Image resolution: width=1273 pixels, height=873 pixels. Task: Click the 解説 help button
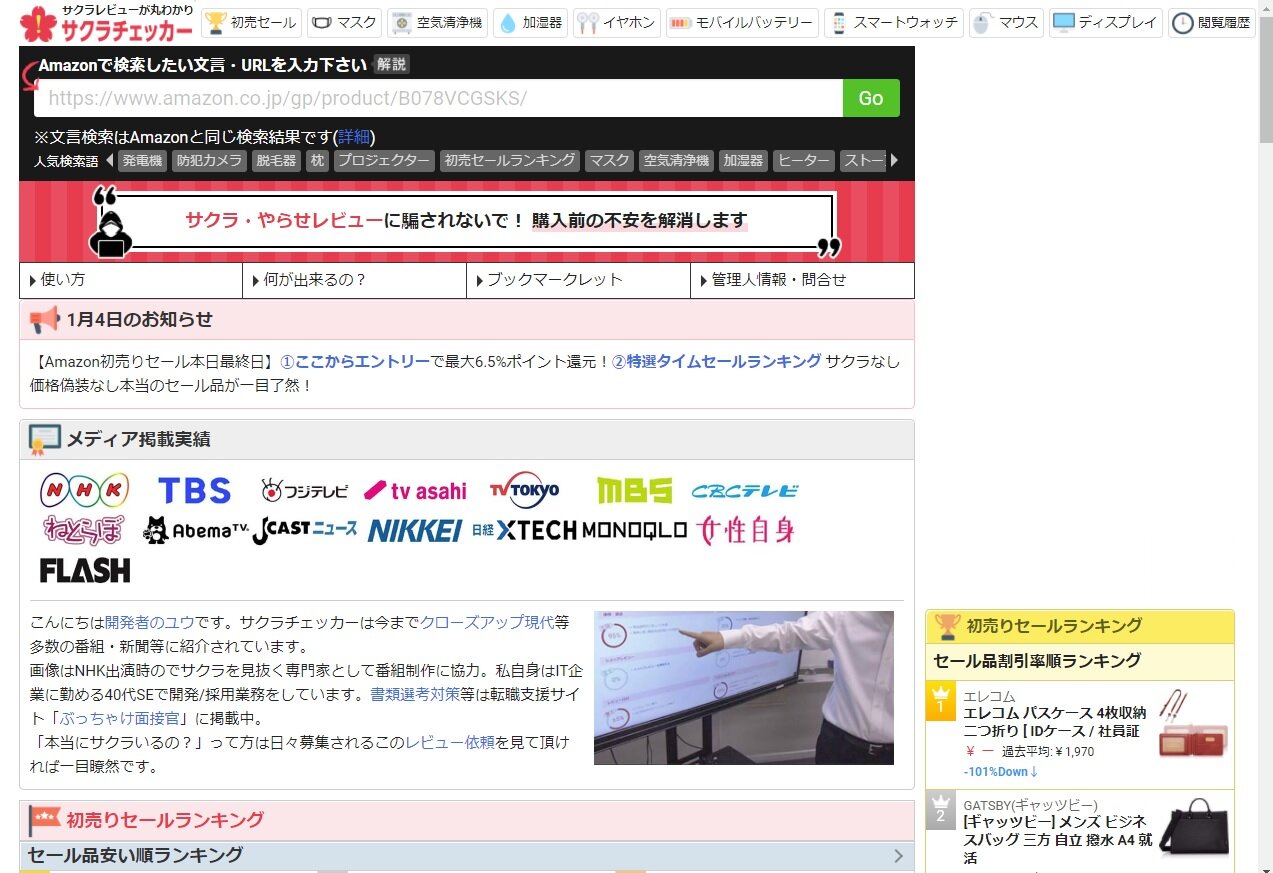point(391,65)
